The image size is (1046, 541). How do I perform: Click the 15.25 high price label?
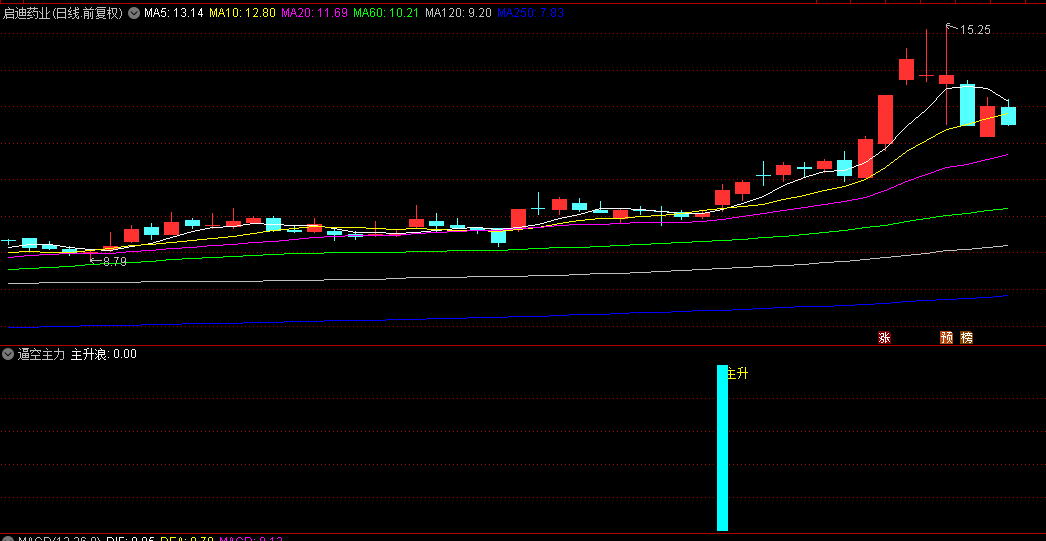(x=975, y=29)
